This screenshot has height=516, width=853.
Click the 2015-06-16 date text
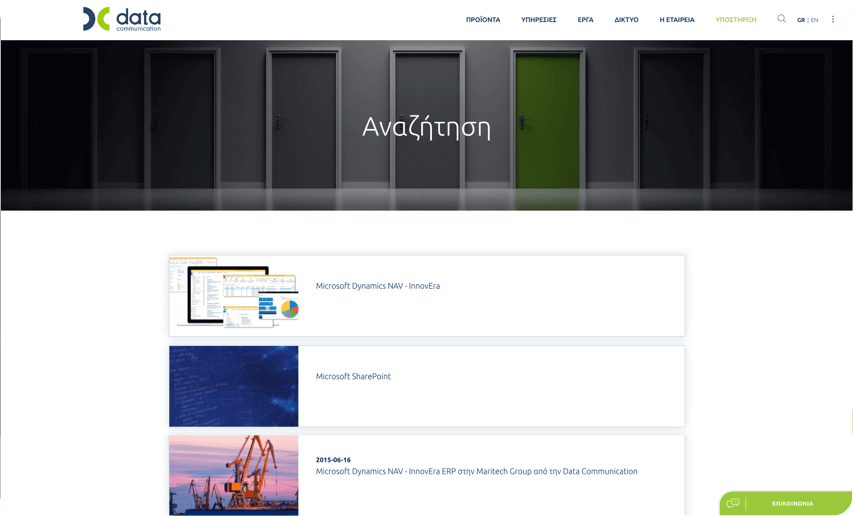[333, 459]
